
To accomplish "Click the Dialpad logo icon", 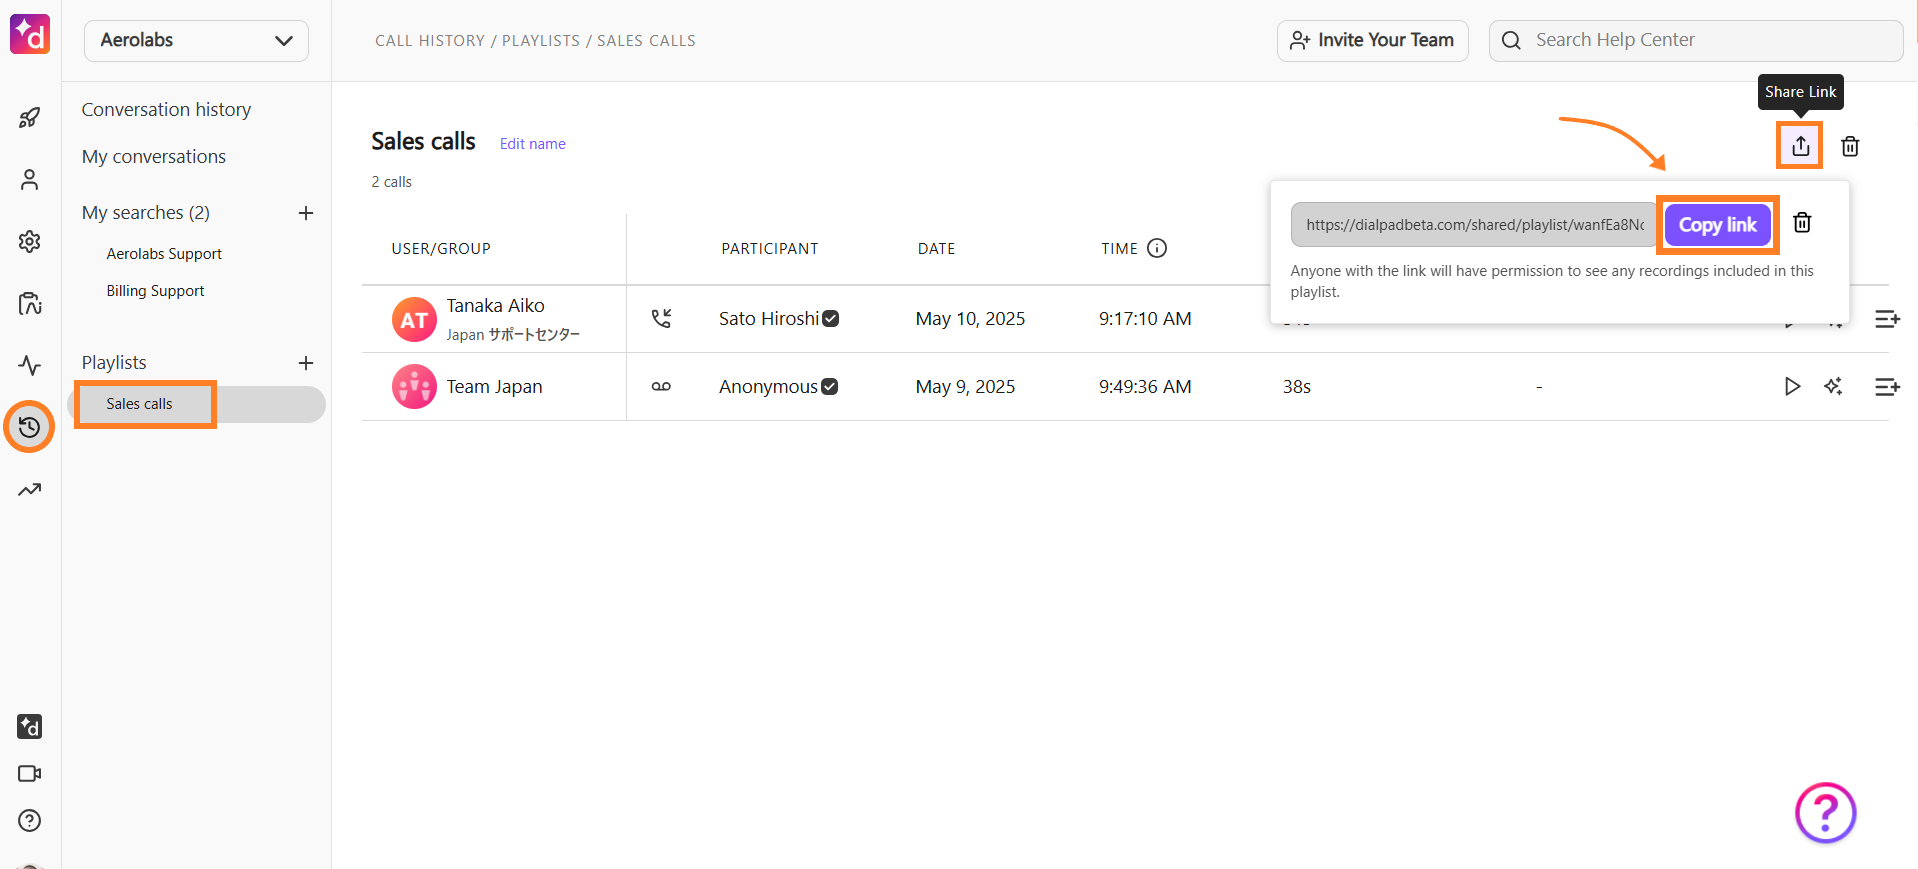I will 30,34.
